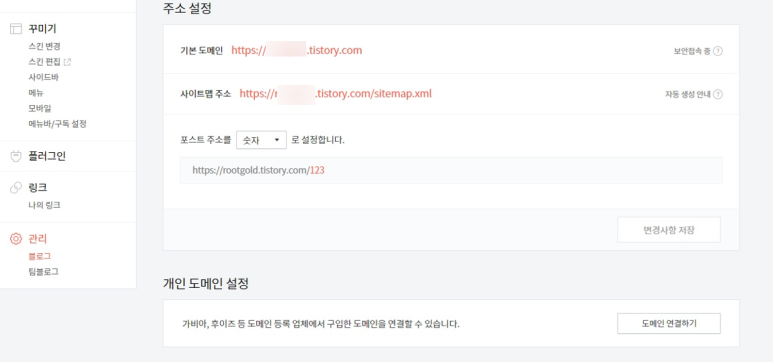Click the 관리 gear icon

point(16,239)
